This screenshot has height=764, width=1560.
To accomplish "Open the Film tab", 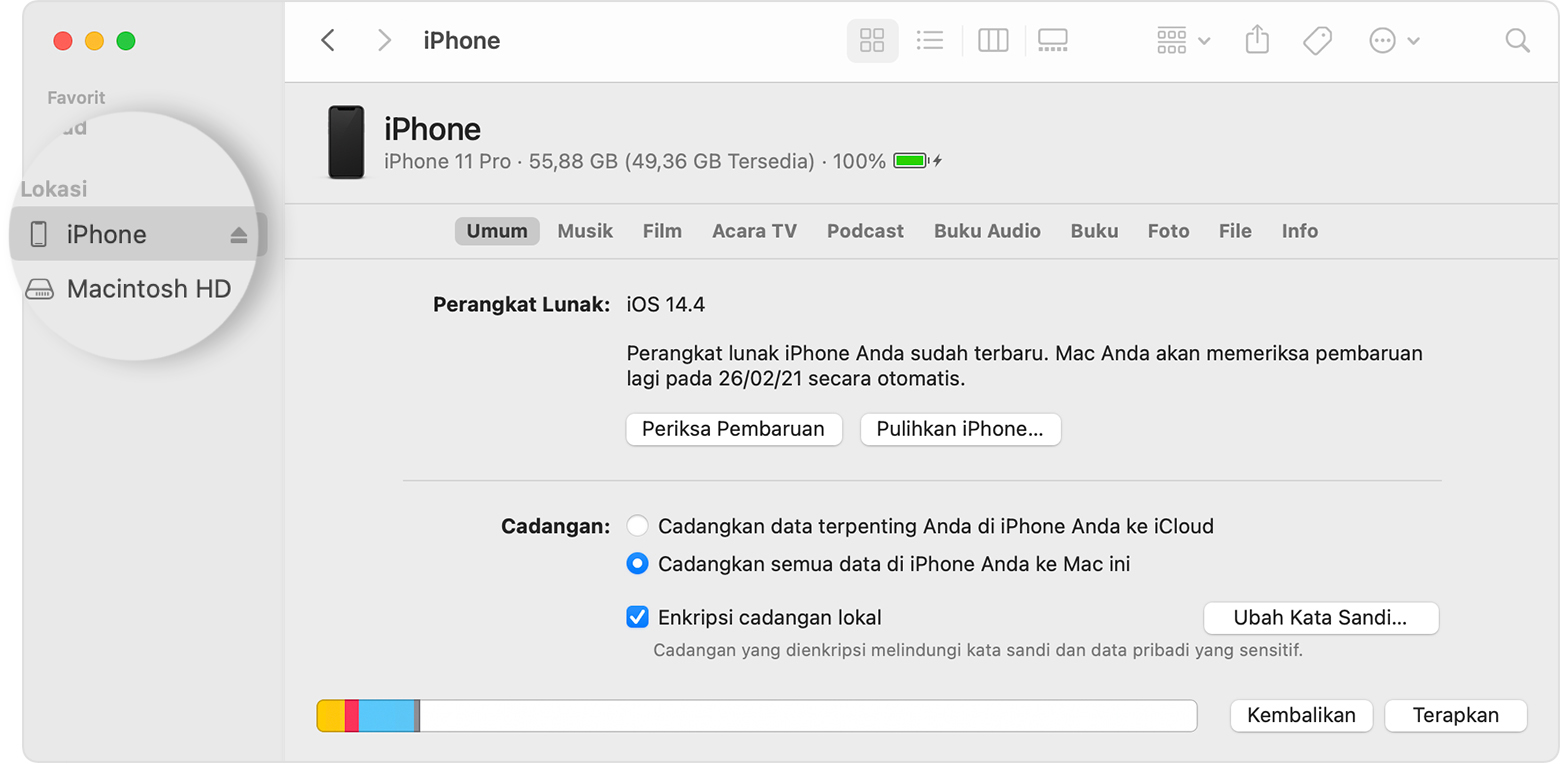I will pyautogui.click(x=662, y=231).
